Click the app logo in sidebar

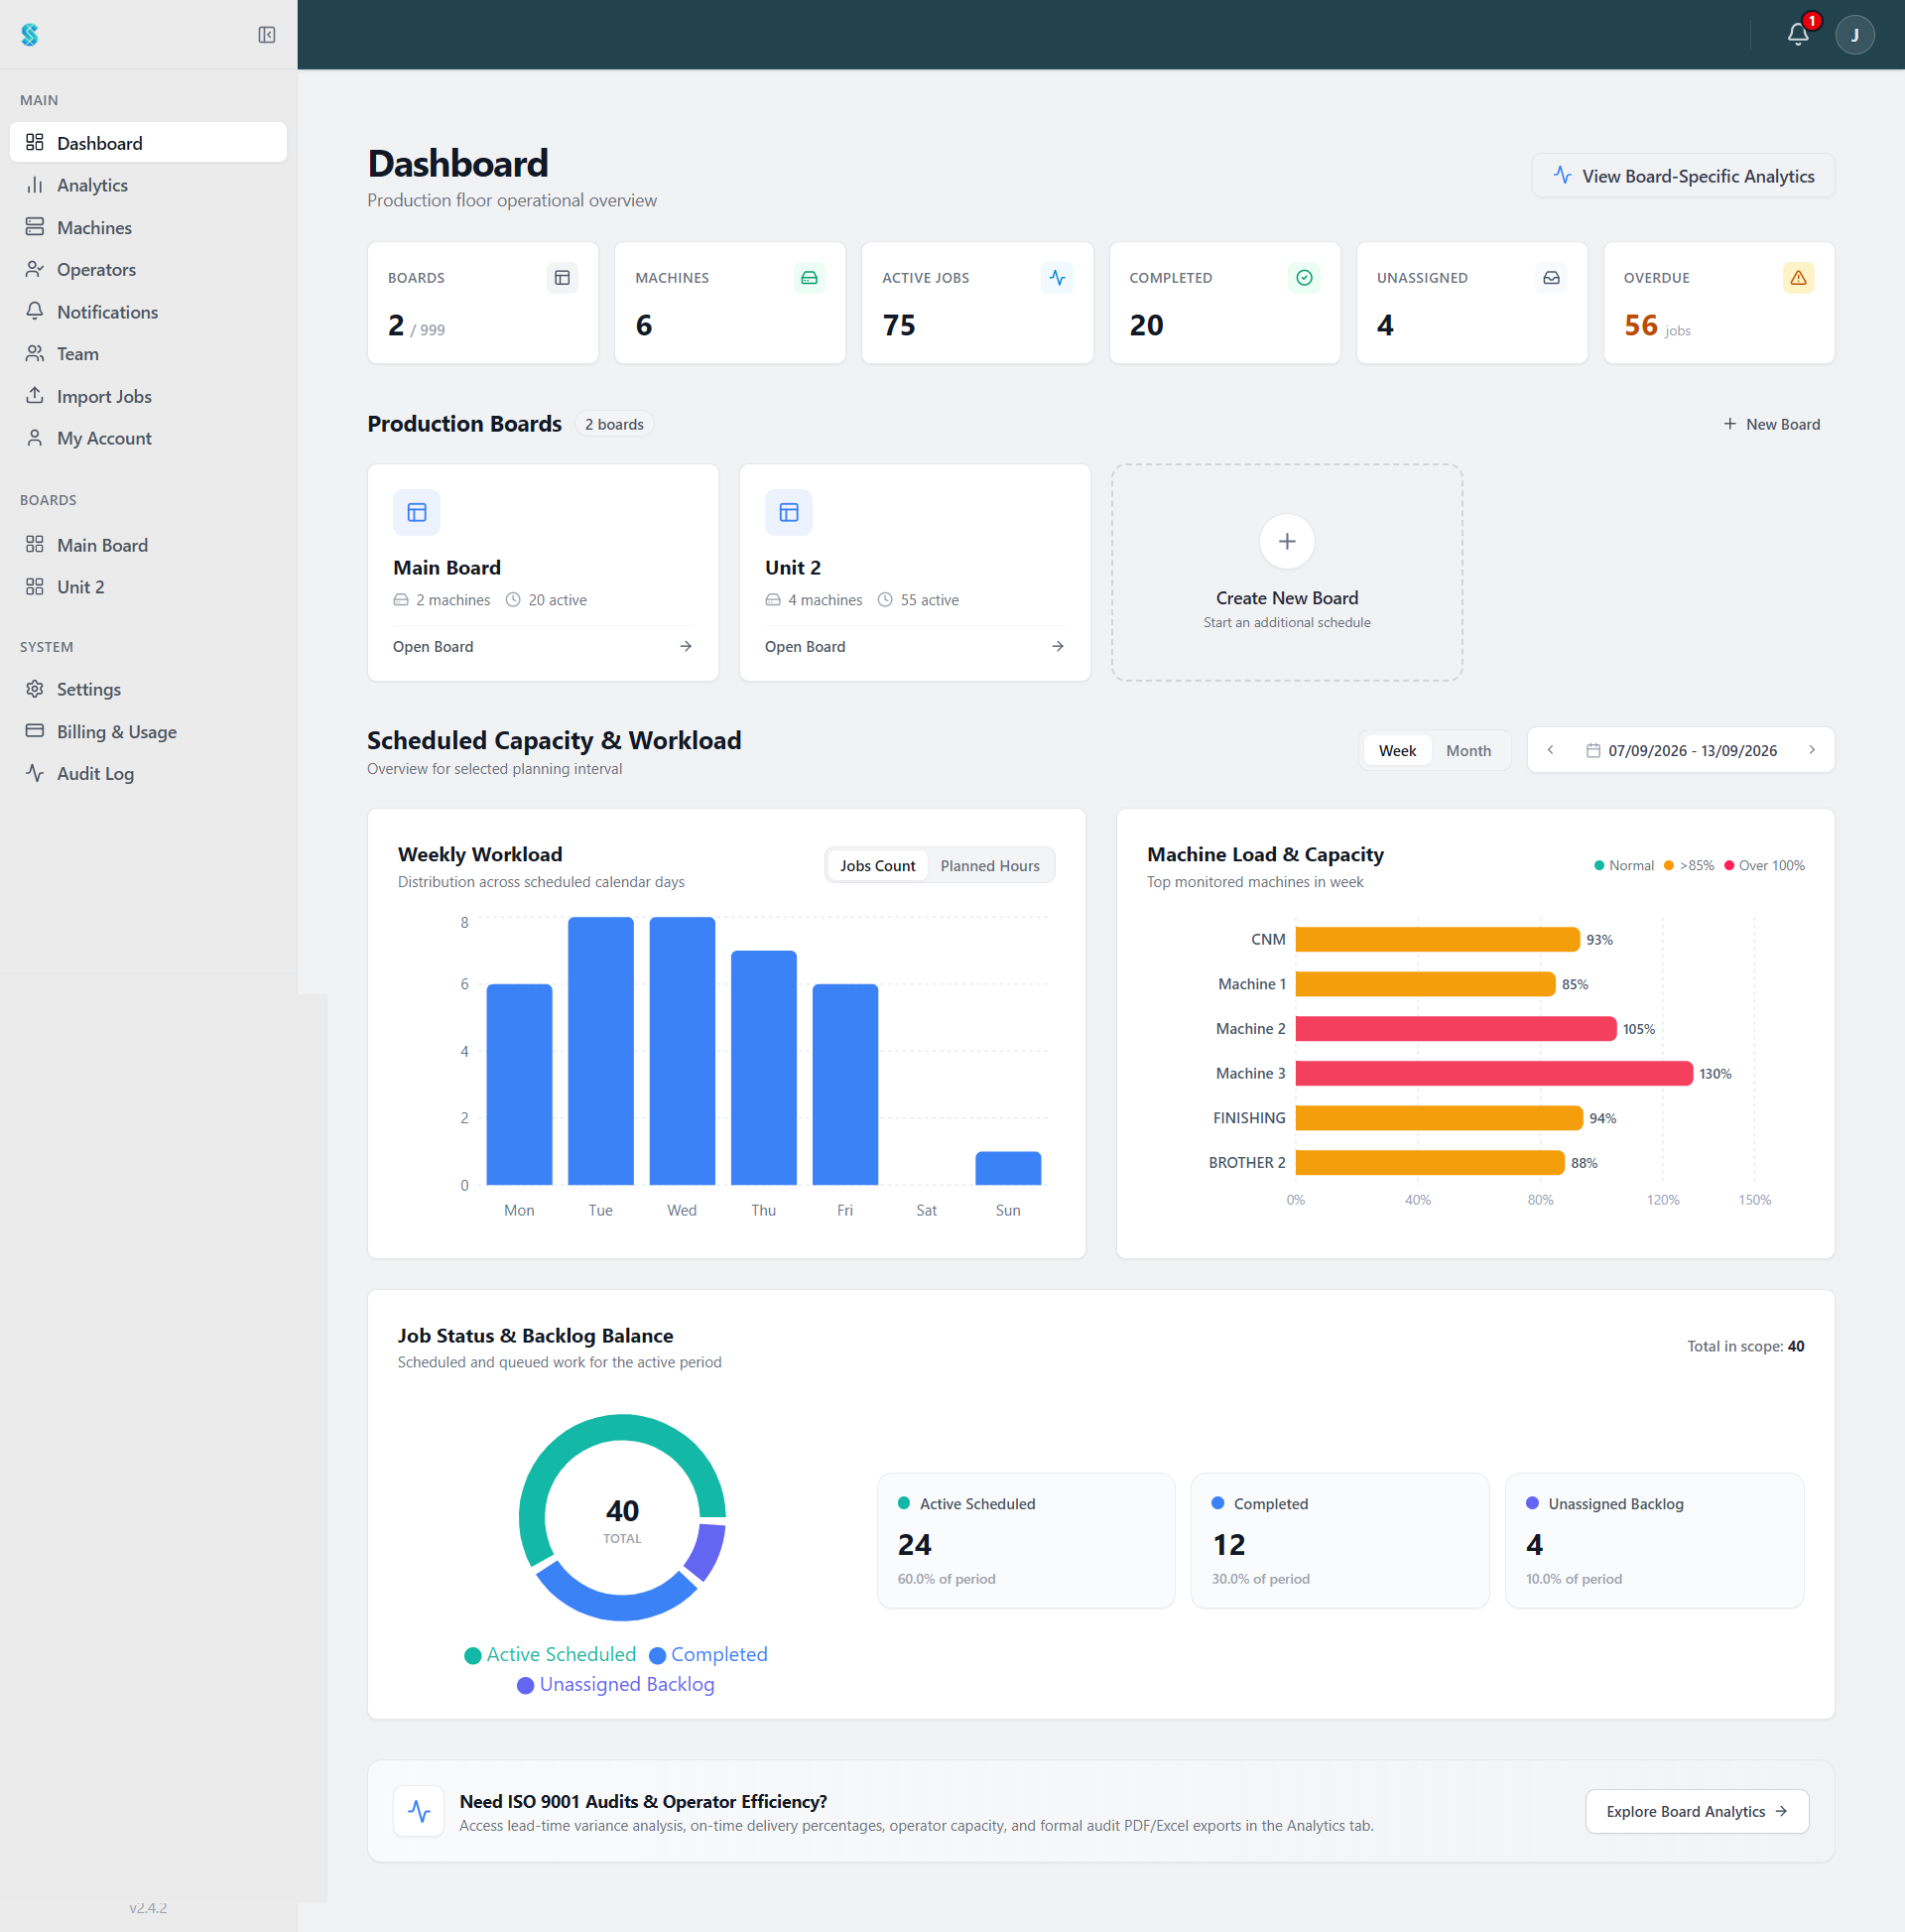(30, 35)
